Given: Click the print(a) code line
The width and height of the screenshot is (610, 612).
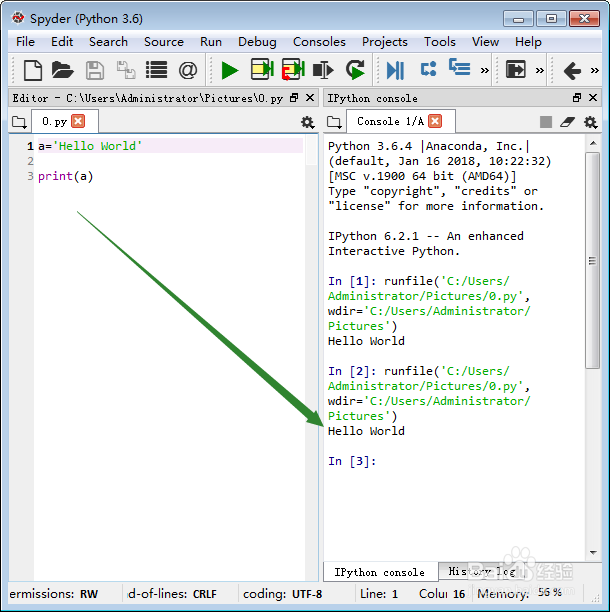Looking at the screenshot, I should pyautogui.click(x=66, y=176).
